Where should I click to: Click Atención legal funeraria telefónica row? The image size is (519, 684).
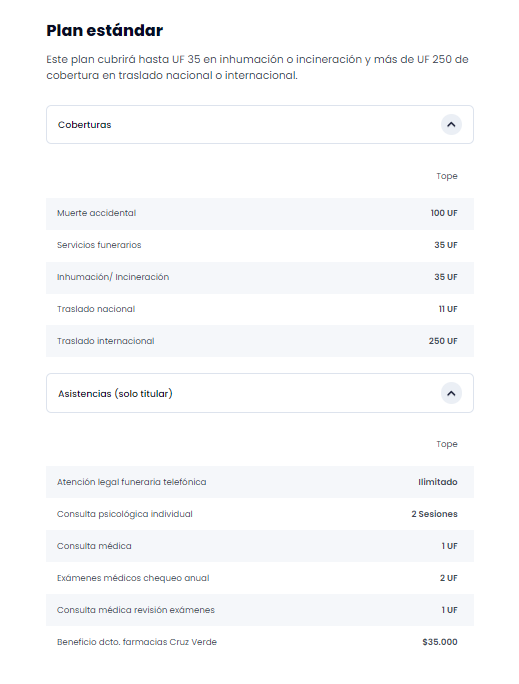click(x=260, y=482)
